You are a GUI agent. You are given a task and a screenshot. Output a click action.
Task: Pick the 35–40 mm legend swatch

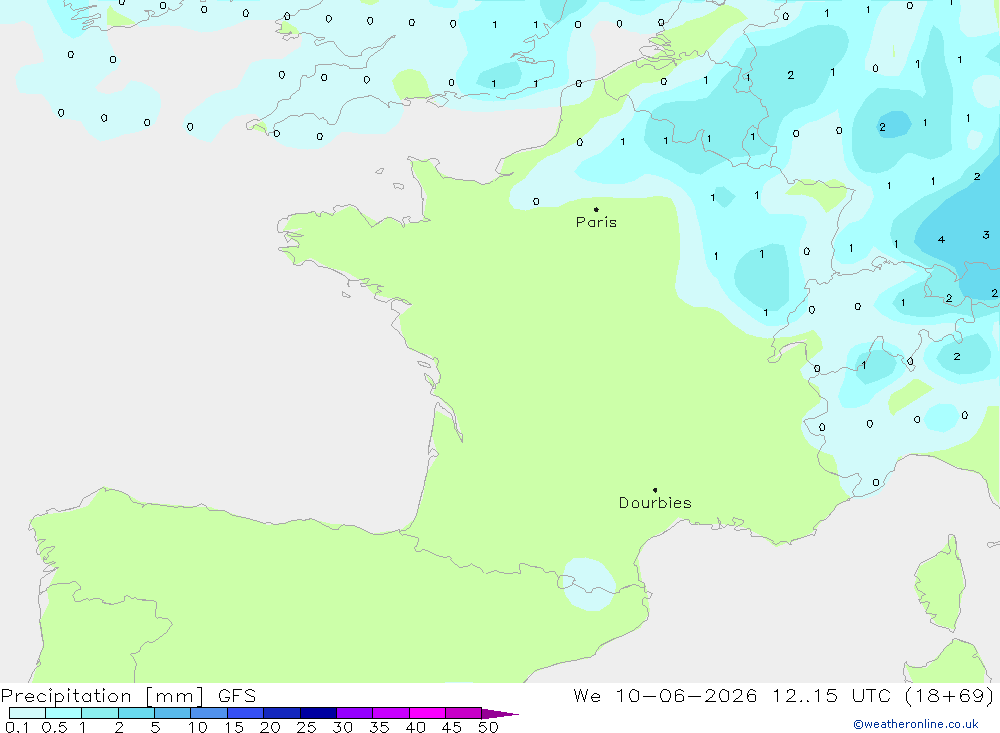391,713
